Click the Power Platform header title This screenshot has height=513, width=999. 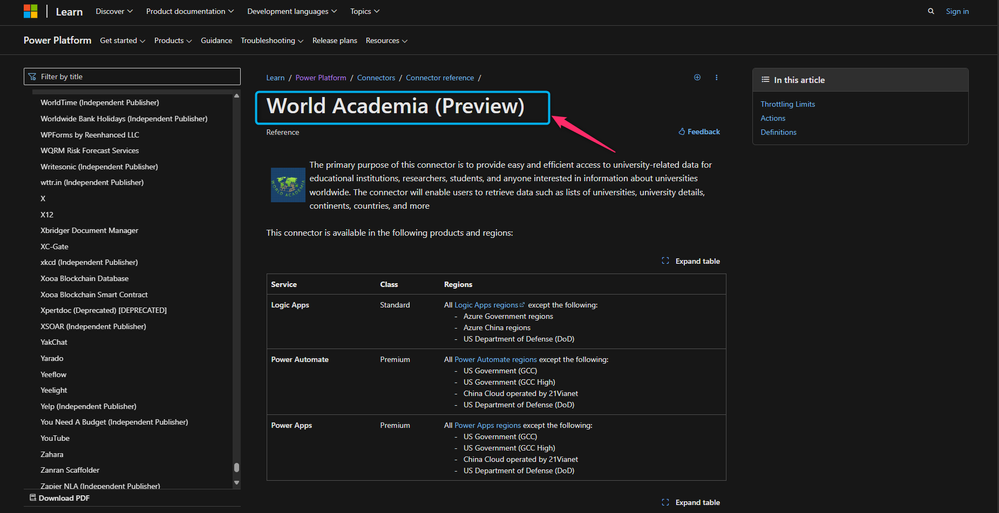coord(57,40)
